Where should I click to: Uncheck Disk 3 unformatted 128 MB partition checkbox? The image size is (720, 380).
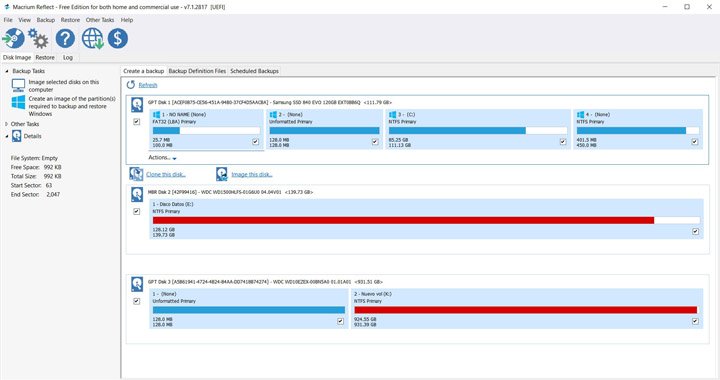[x=340, y=321]
